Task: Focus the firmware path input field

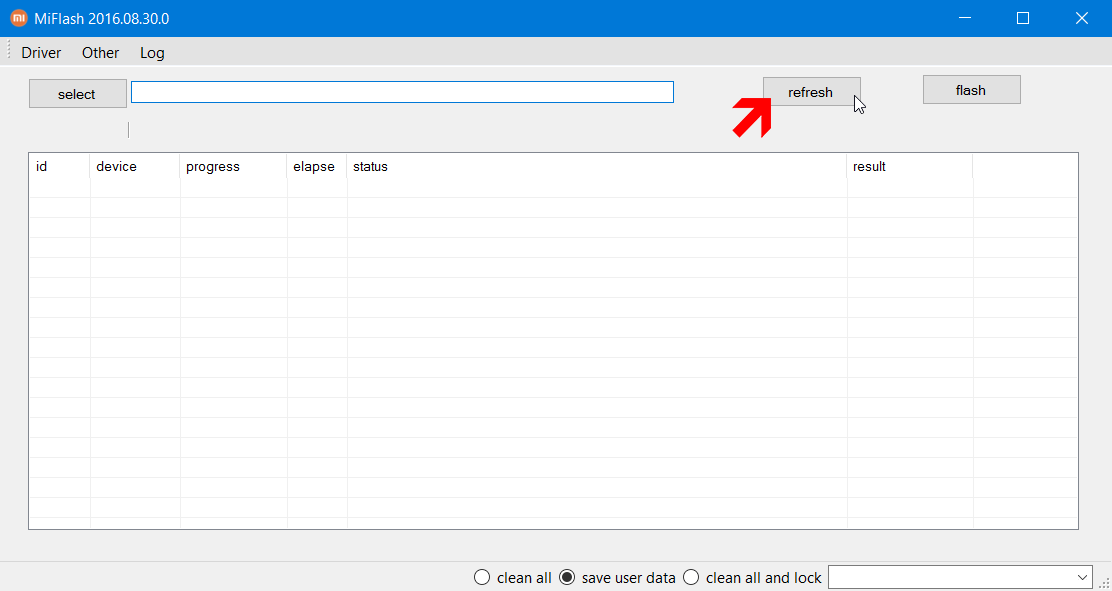Action: tap(402, 92)
